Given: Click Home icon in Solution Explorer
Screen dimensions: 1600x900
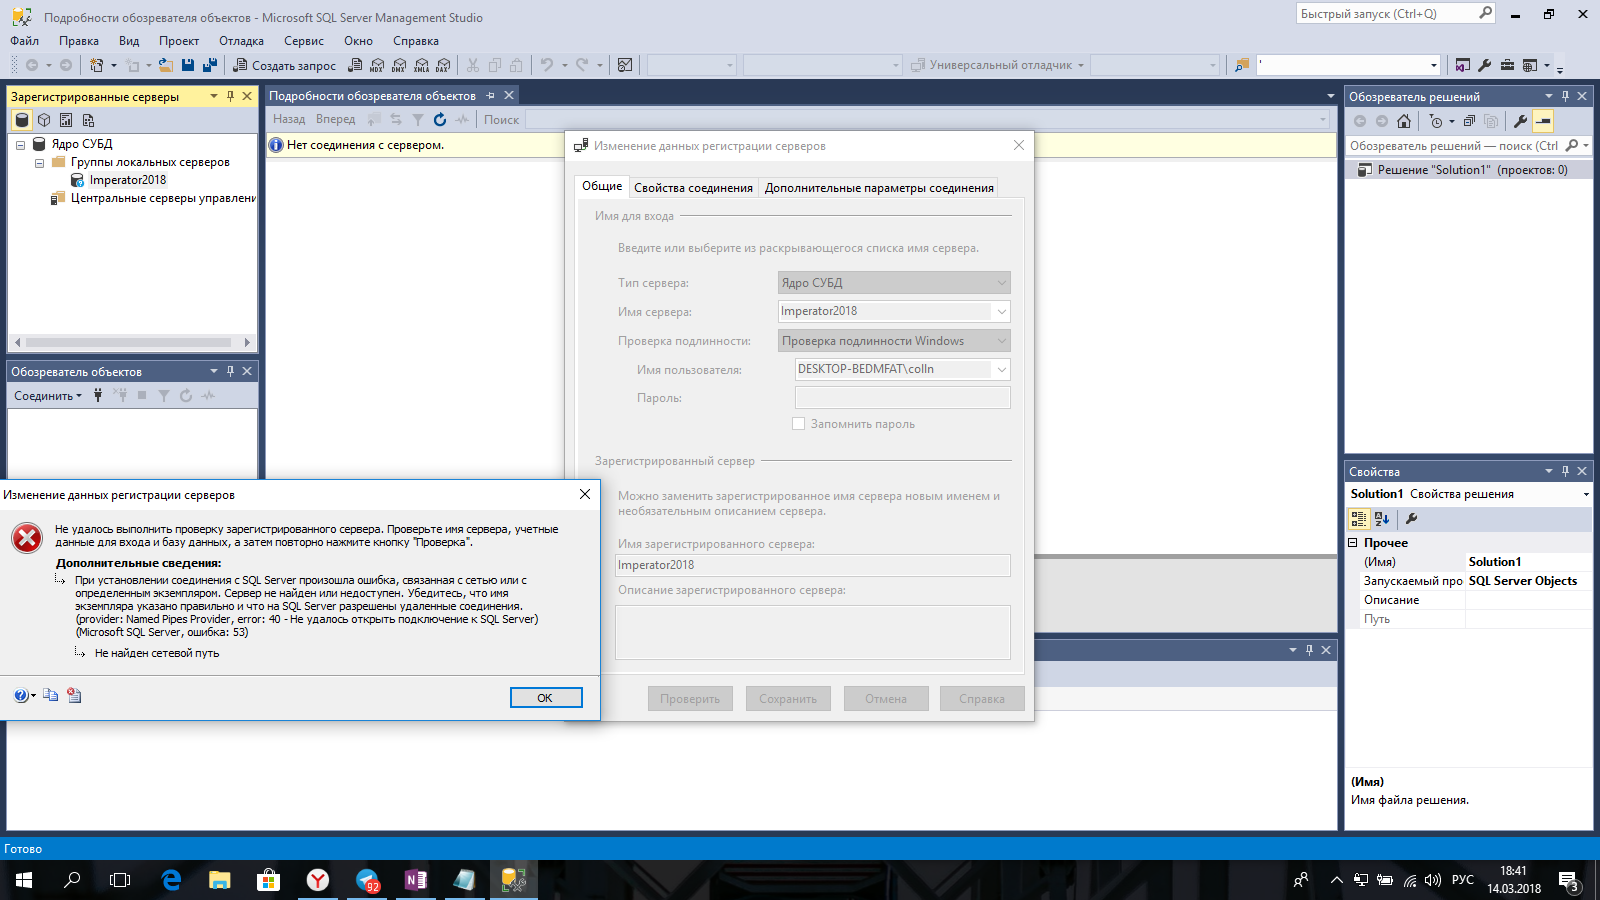Looking at the screenshot, I should coord(1404,121).
